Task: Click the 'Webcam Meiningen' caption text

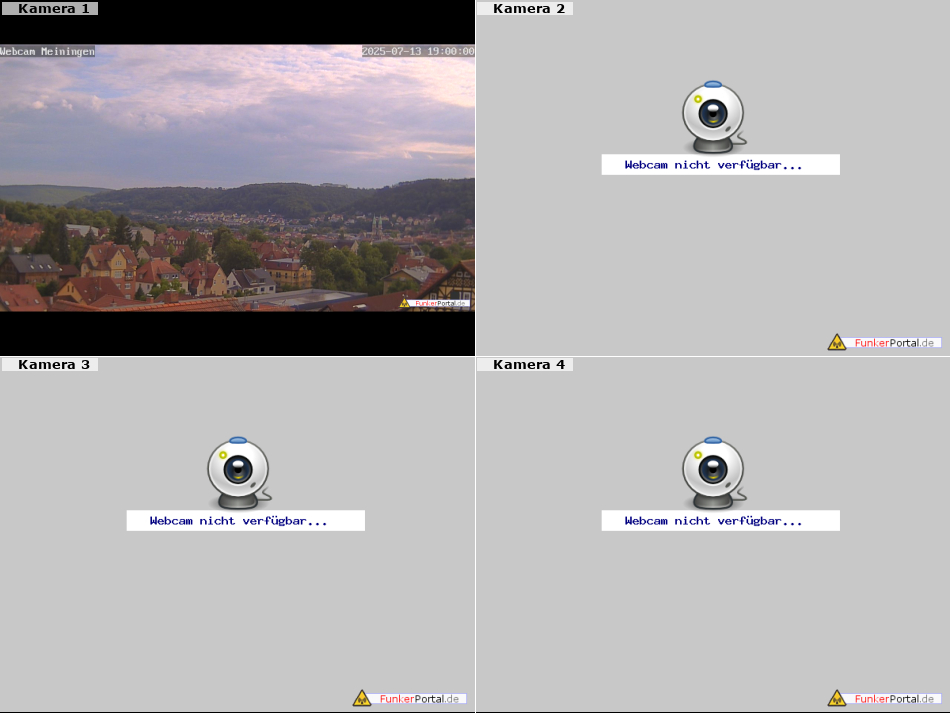Action: click(47, 51)
